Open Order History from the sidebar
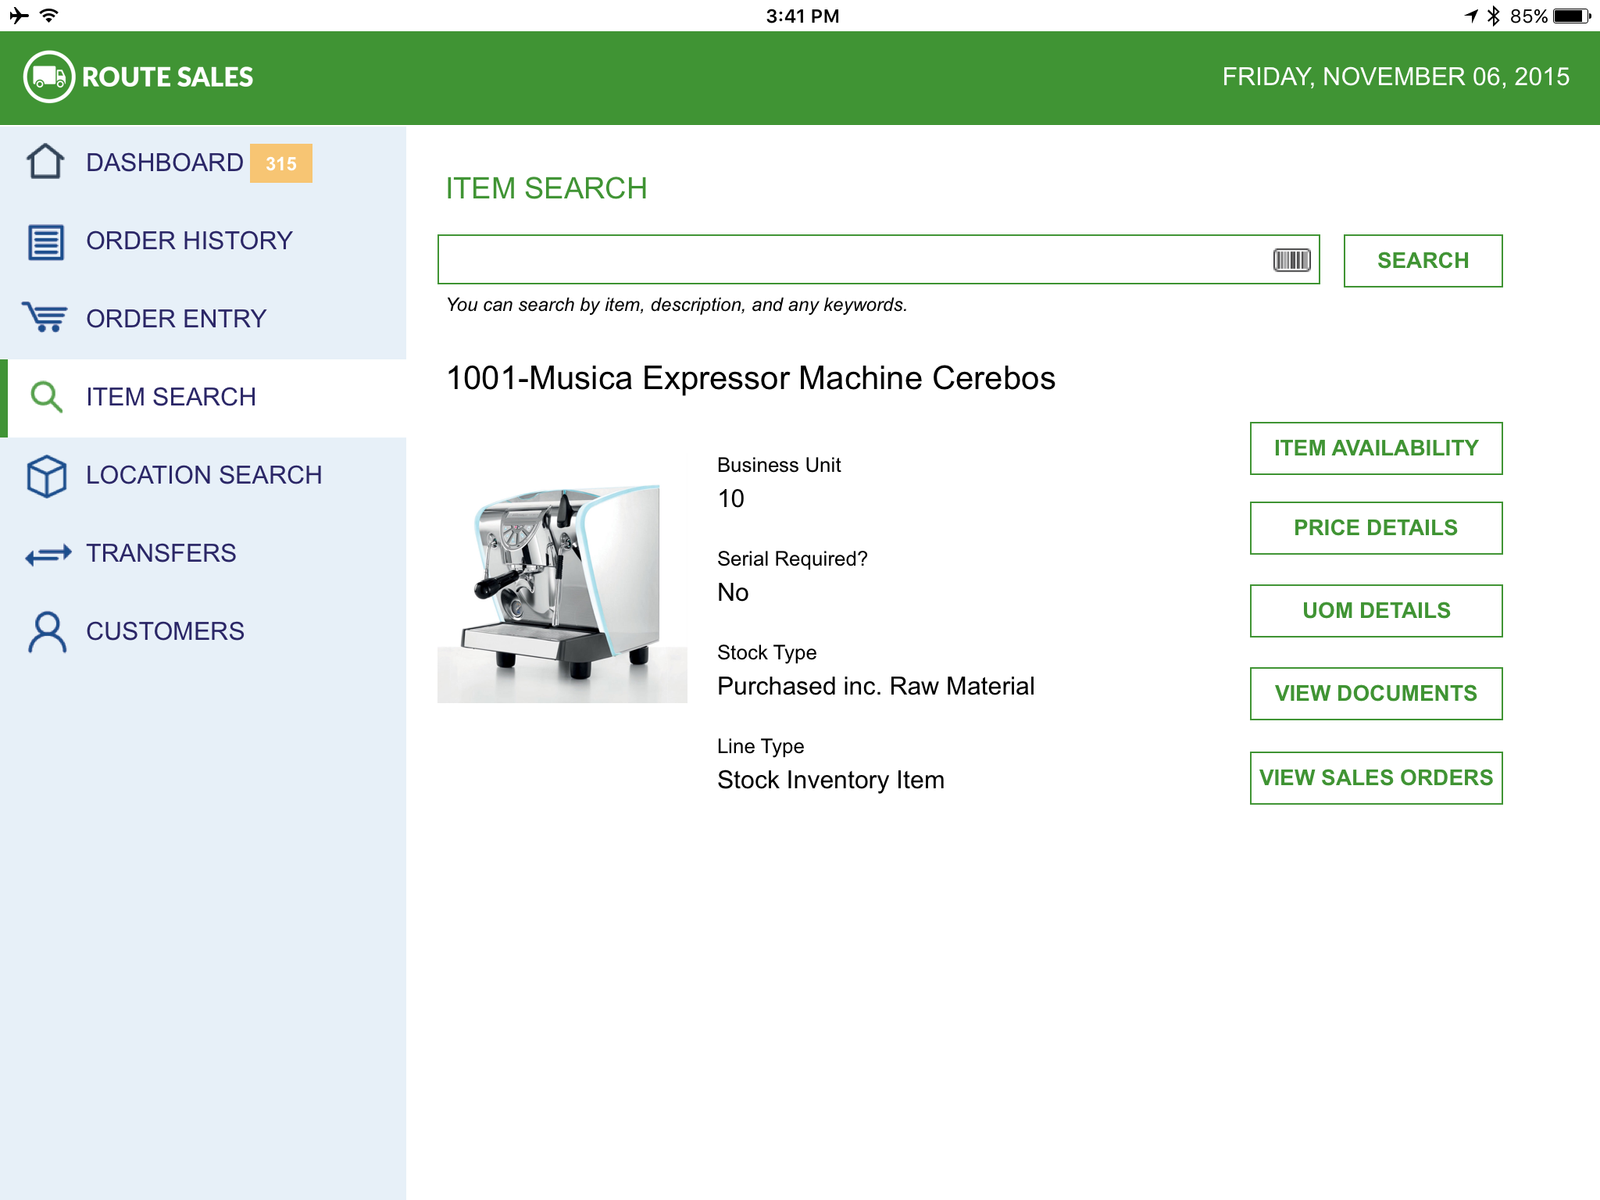This screenshot has height=1200, width=1600. (x=203, y=241)
